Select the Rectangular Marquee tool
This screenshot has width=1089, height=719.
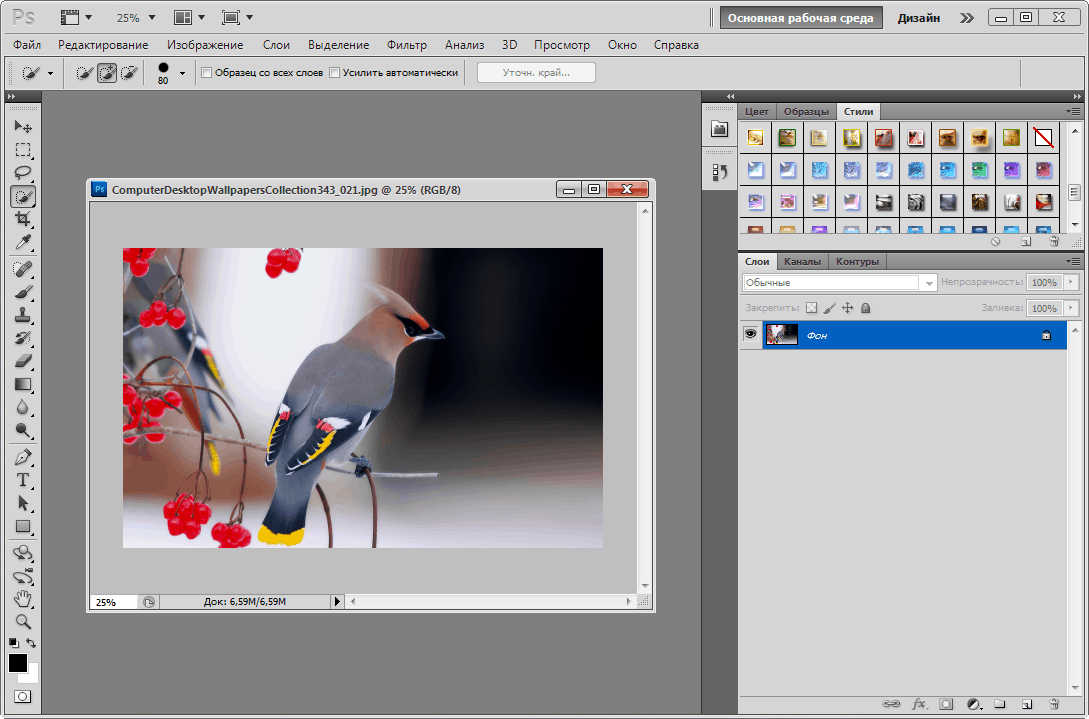point(23,150)
